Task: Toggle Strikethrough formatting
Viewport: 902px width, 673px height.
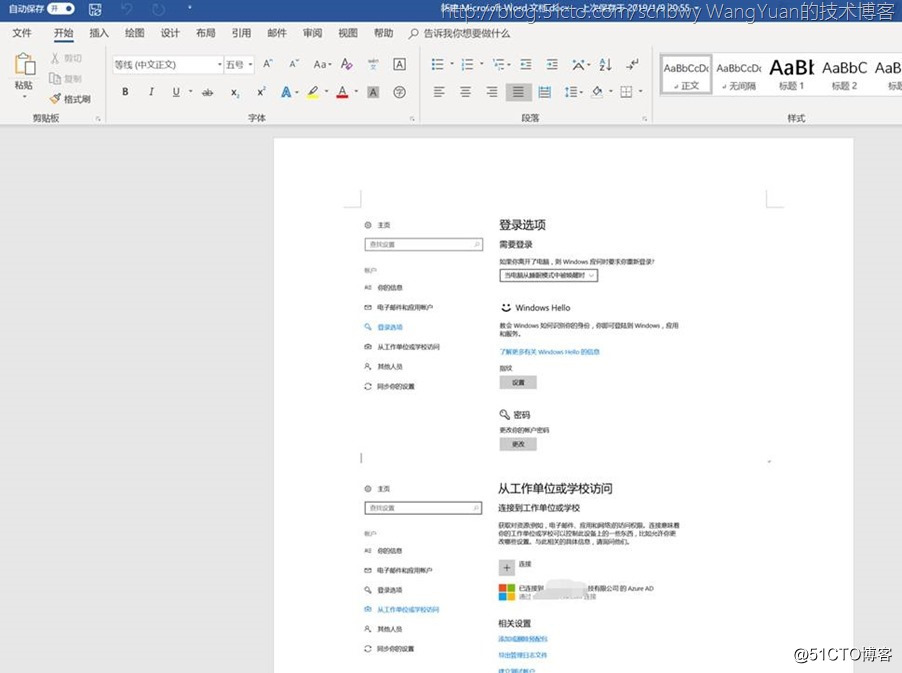Action: pyautogui.click(x=208, y=92)
